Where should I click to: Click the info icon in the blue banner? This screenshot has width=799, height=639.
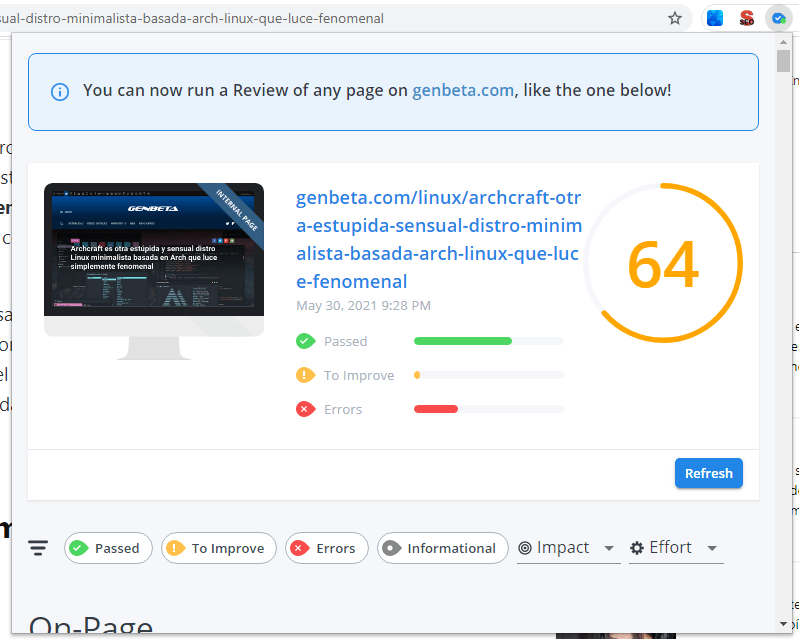click(x=60, y=92)
